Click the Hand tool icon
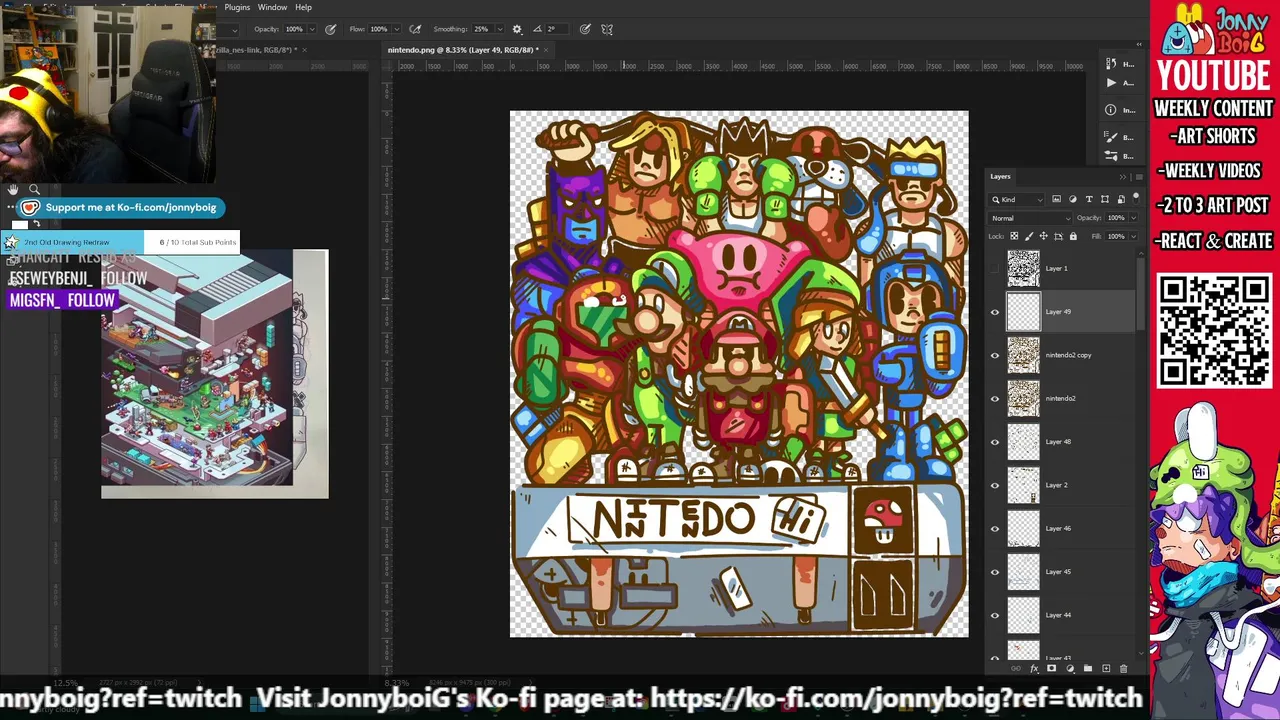Image resolution: width=1280 pixels, height=720 pixels. click(x=13, y=189)
